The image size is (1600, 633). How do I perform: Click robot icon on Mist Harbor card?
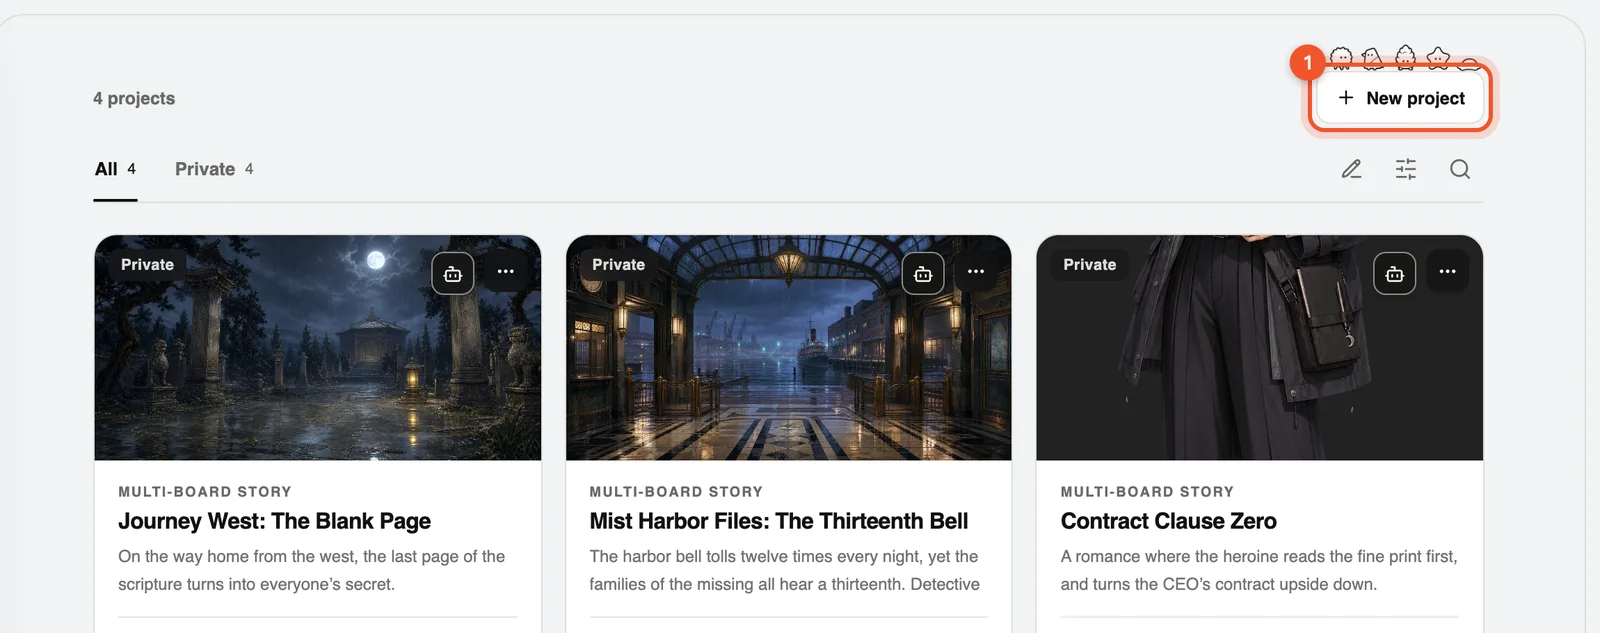click(923, 273)
